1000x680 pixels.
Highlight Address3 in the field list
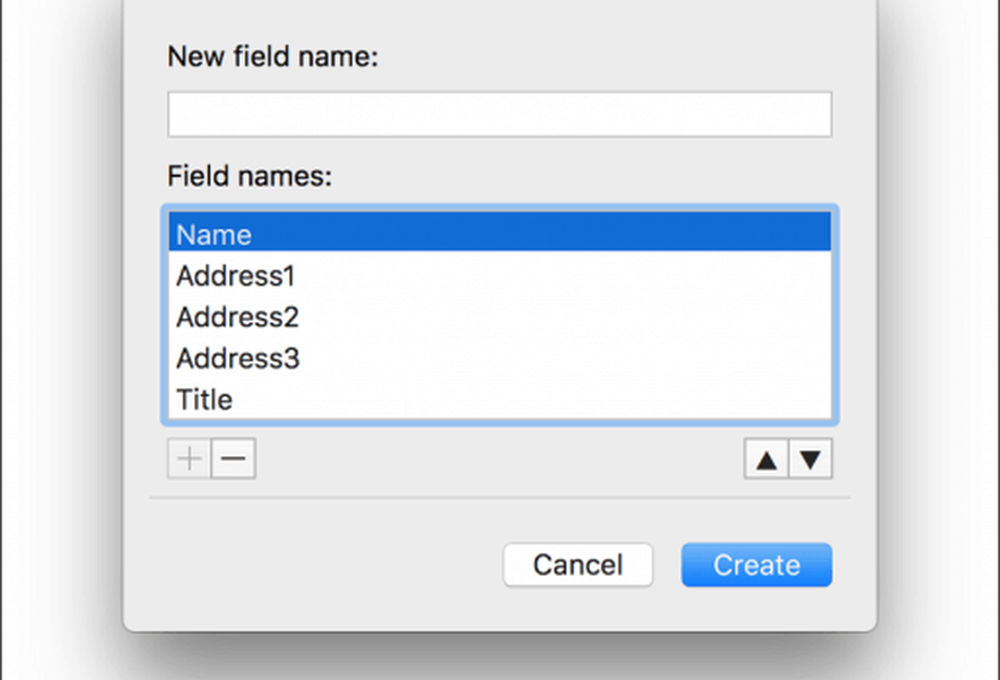pos(499,358)
